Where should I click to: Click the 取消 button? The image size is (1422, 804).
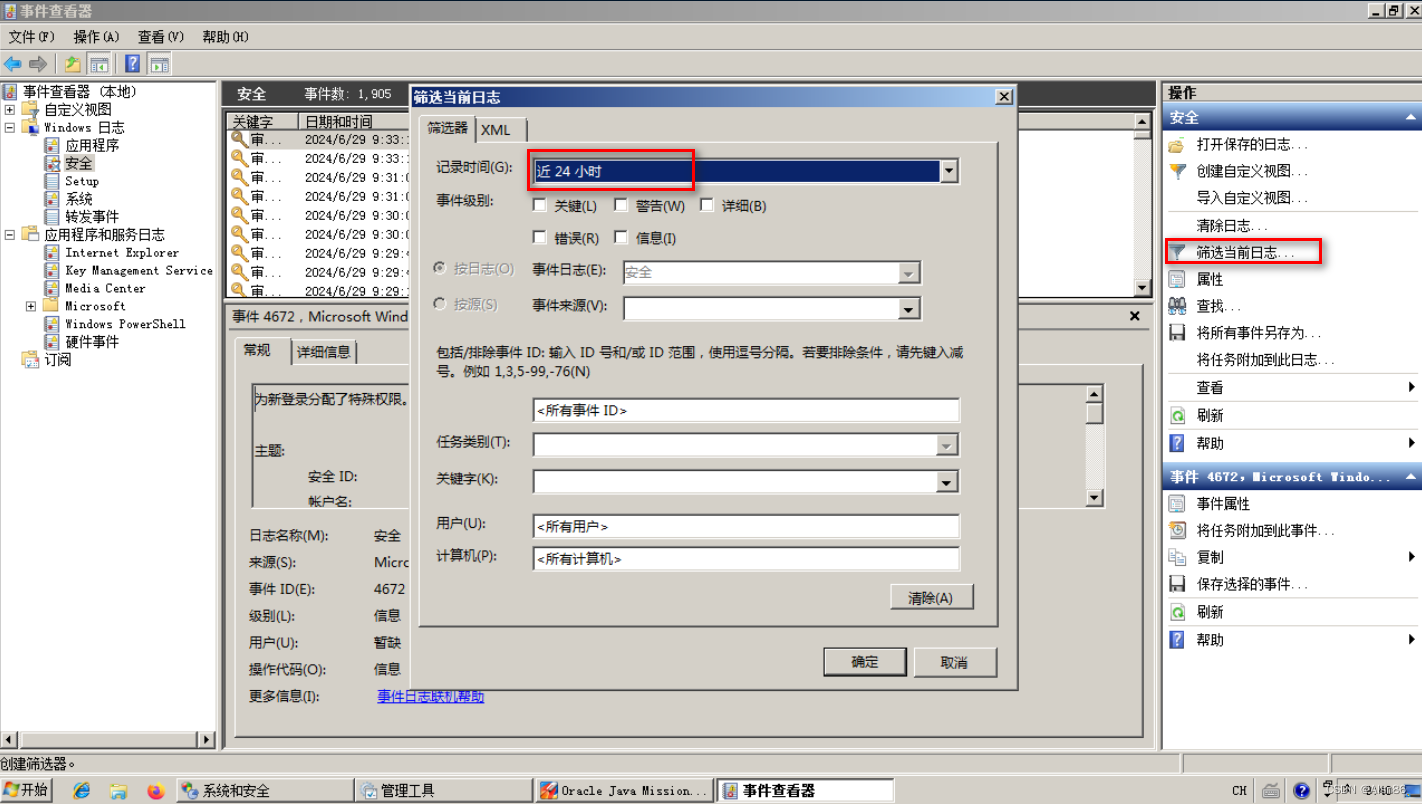[955, 662]
